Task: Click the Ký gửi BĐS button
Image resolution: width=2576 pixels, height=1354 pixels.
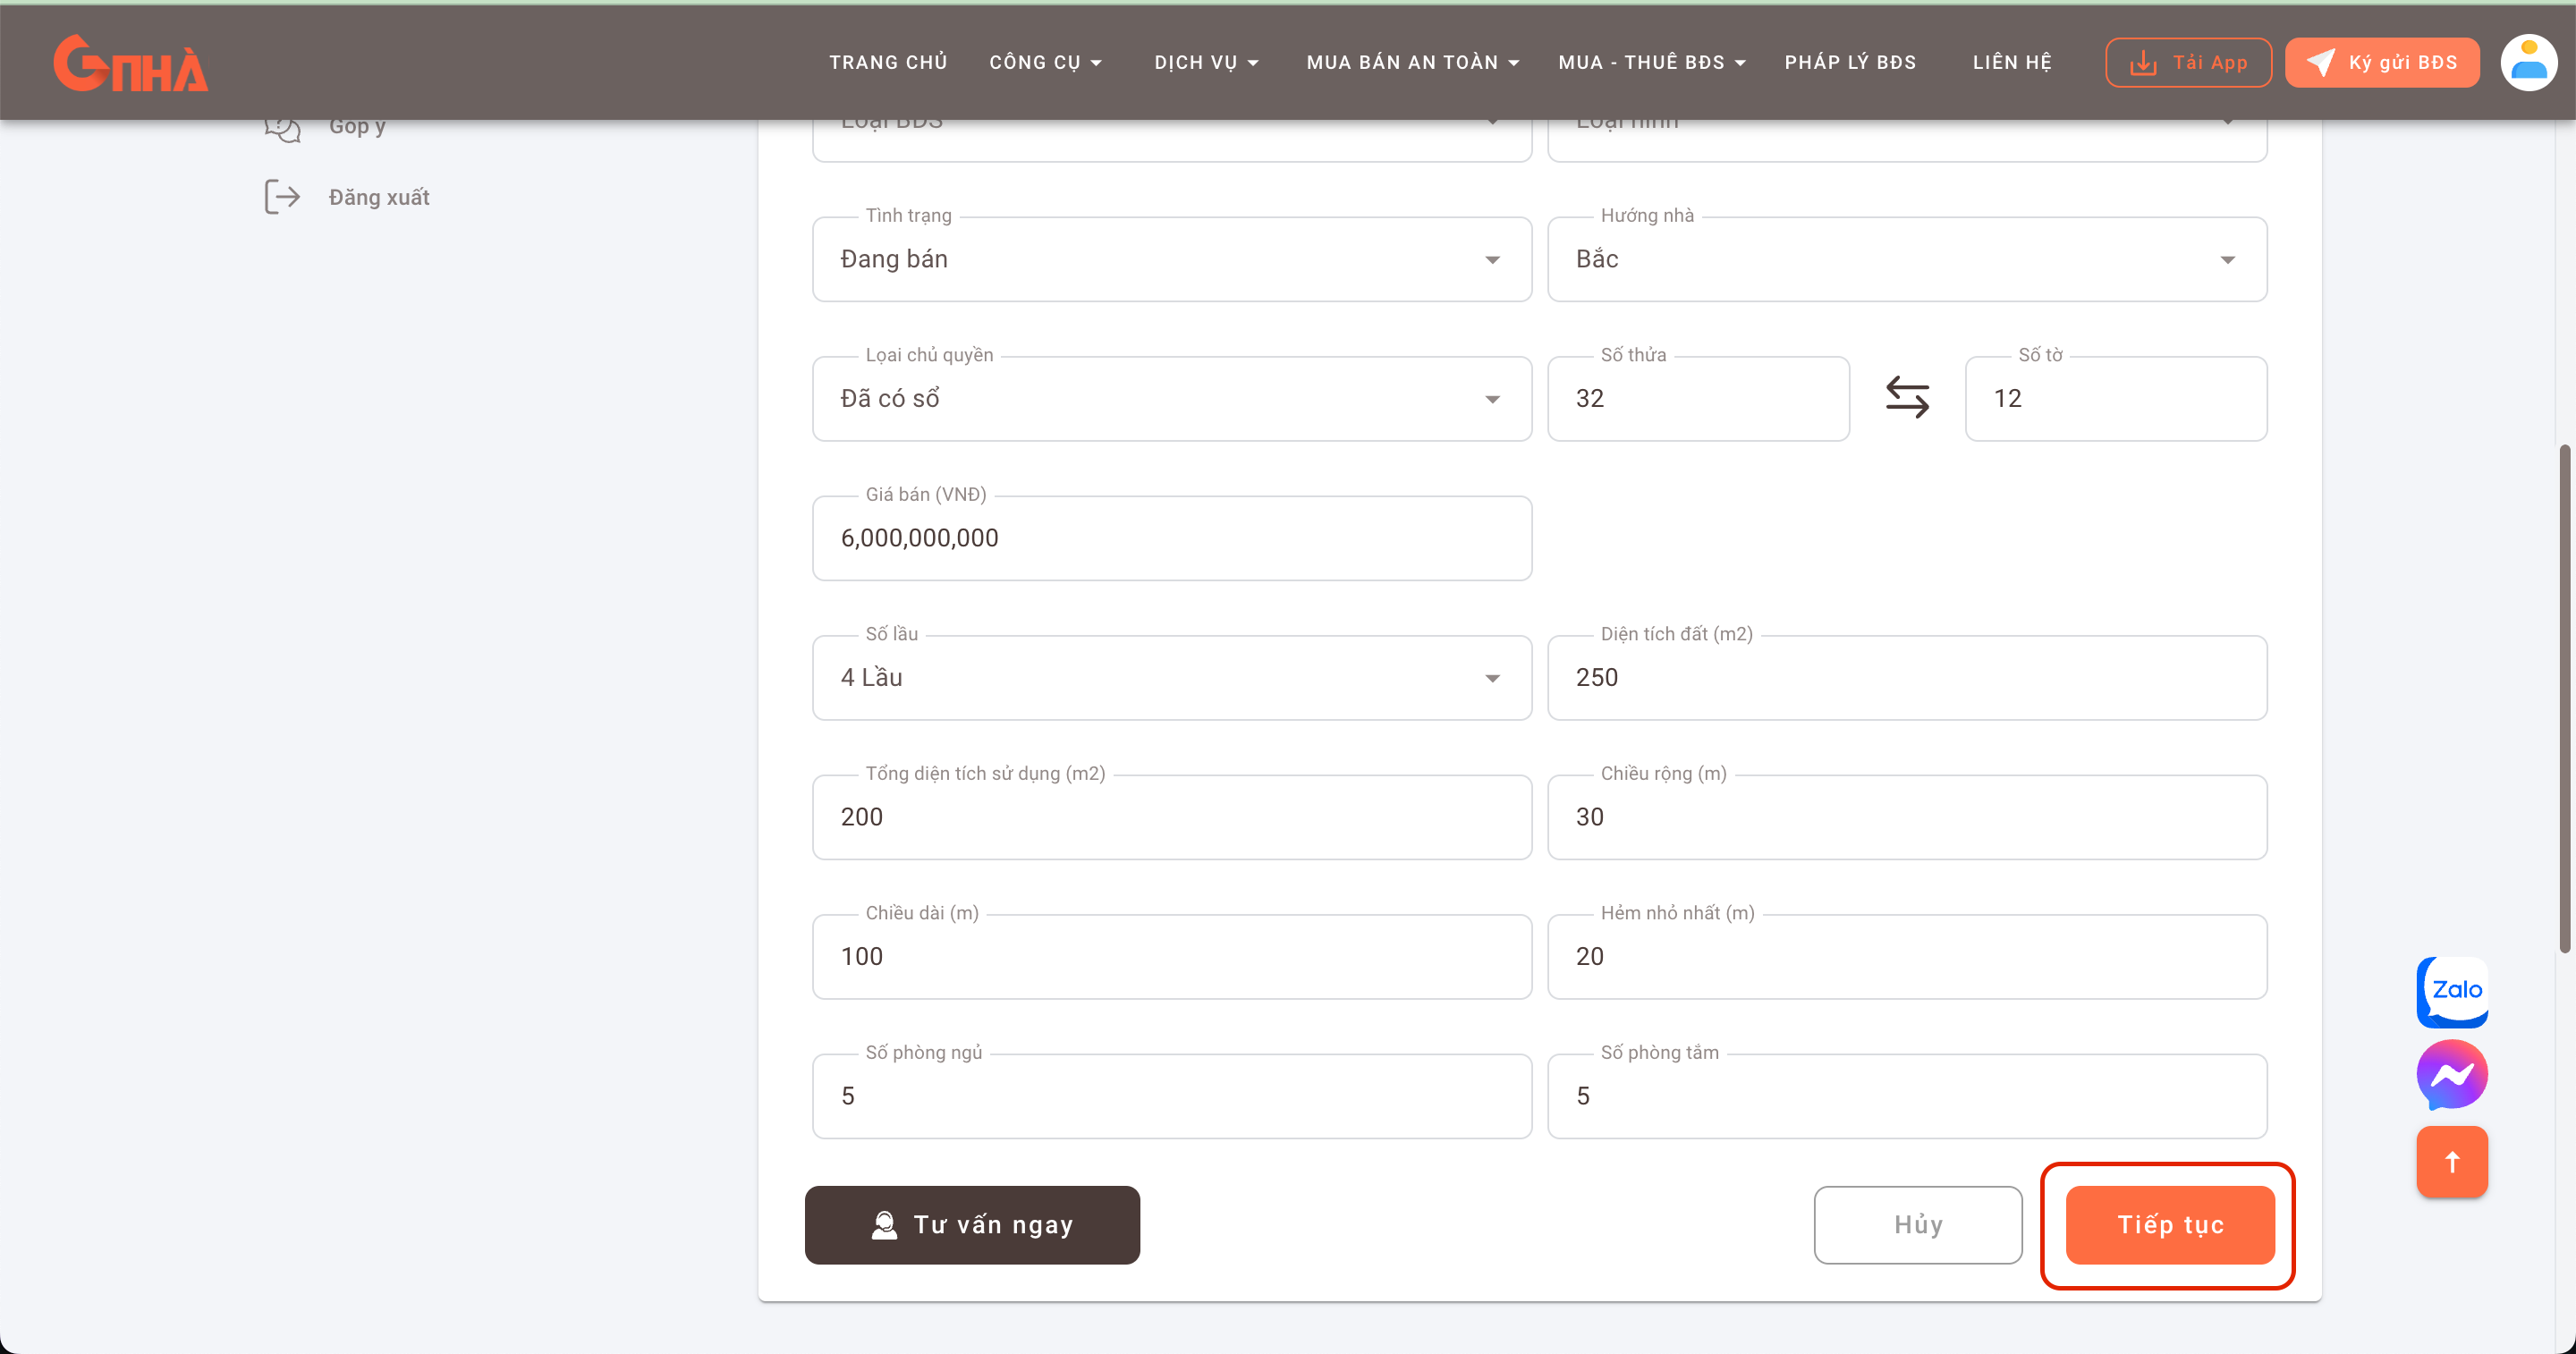Action: pos(2382,63)
